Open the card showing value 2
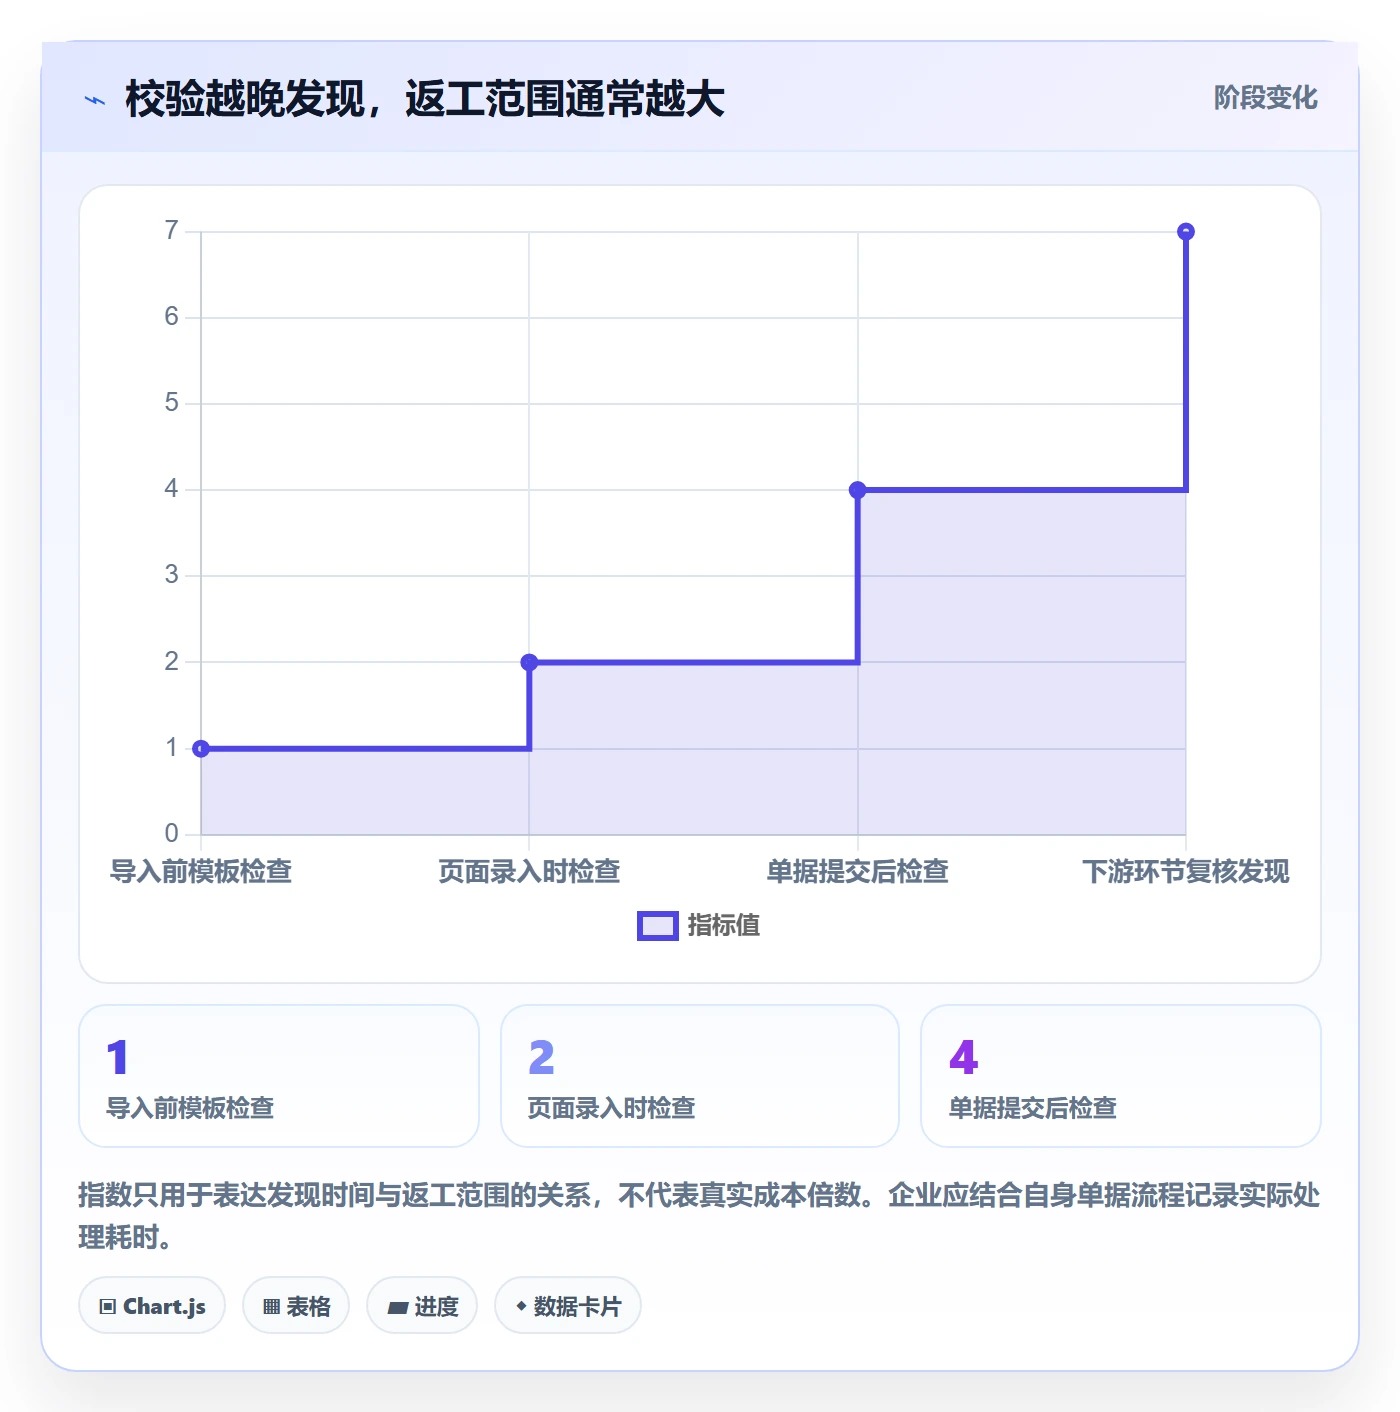Screen dimensions: 1400x1412 pyautogui.click(x=700, y=1076)
